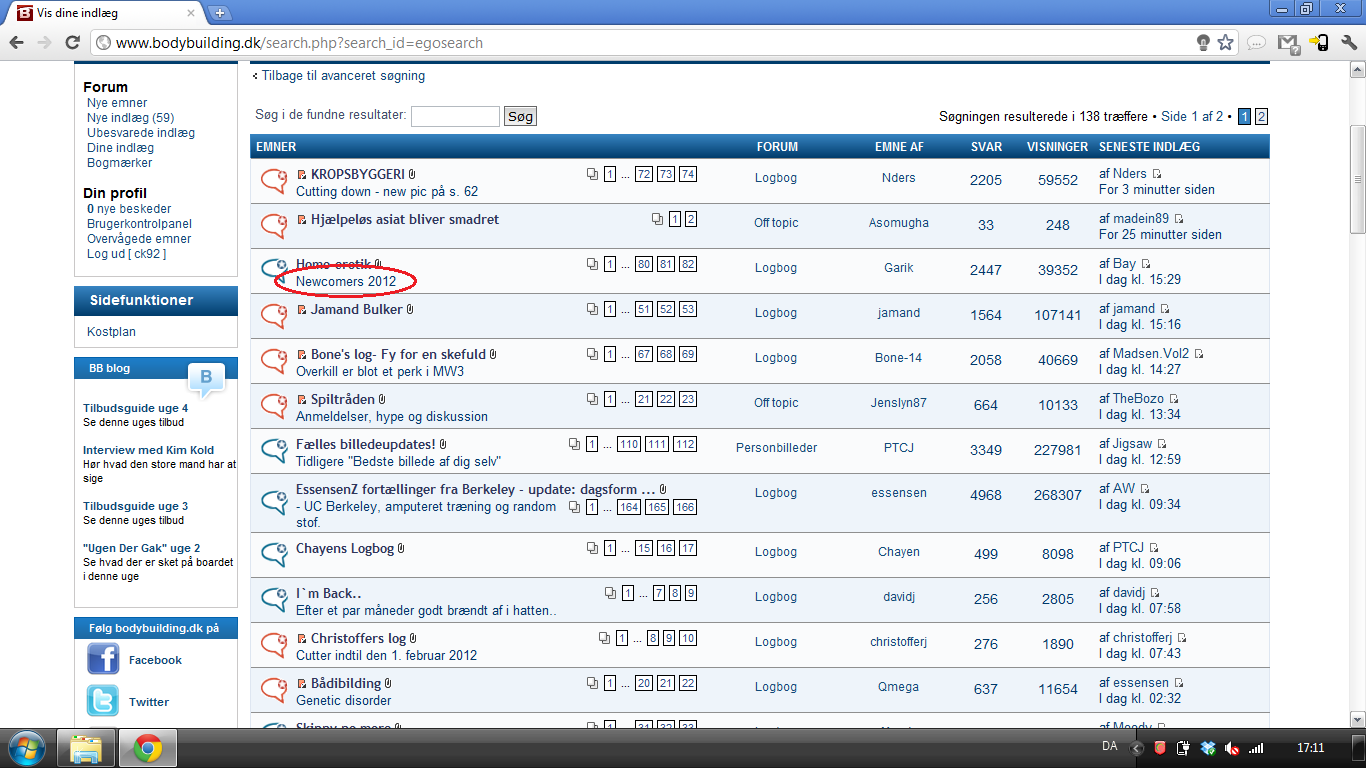Sort results by SVAR column header
The height and width of the screenshot is (768, 1366).
986,147
